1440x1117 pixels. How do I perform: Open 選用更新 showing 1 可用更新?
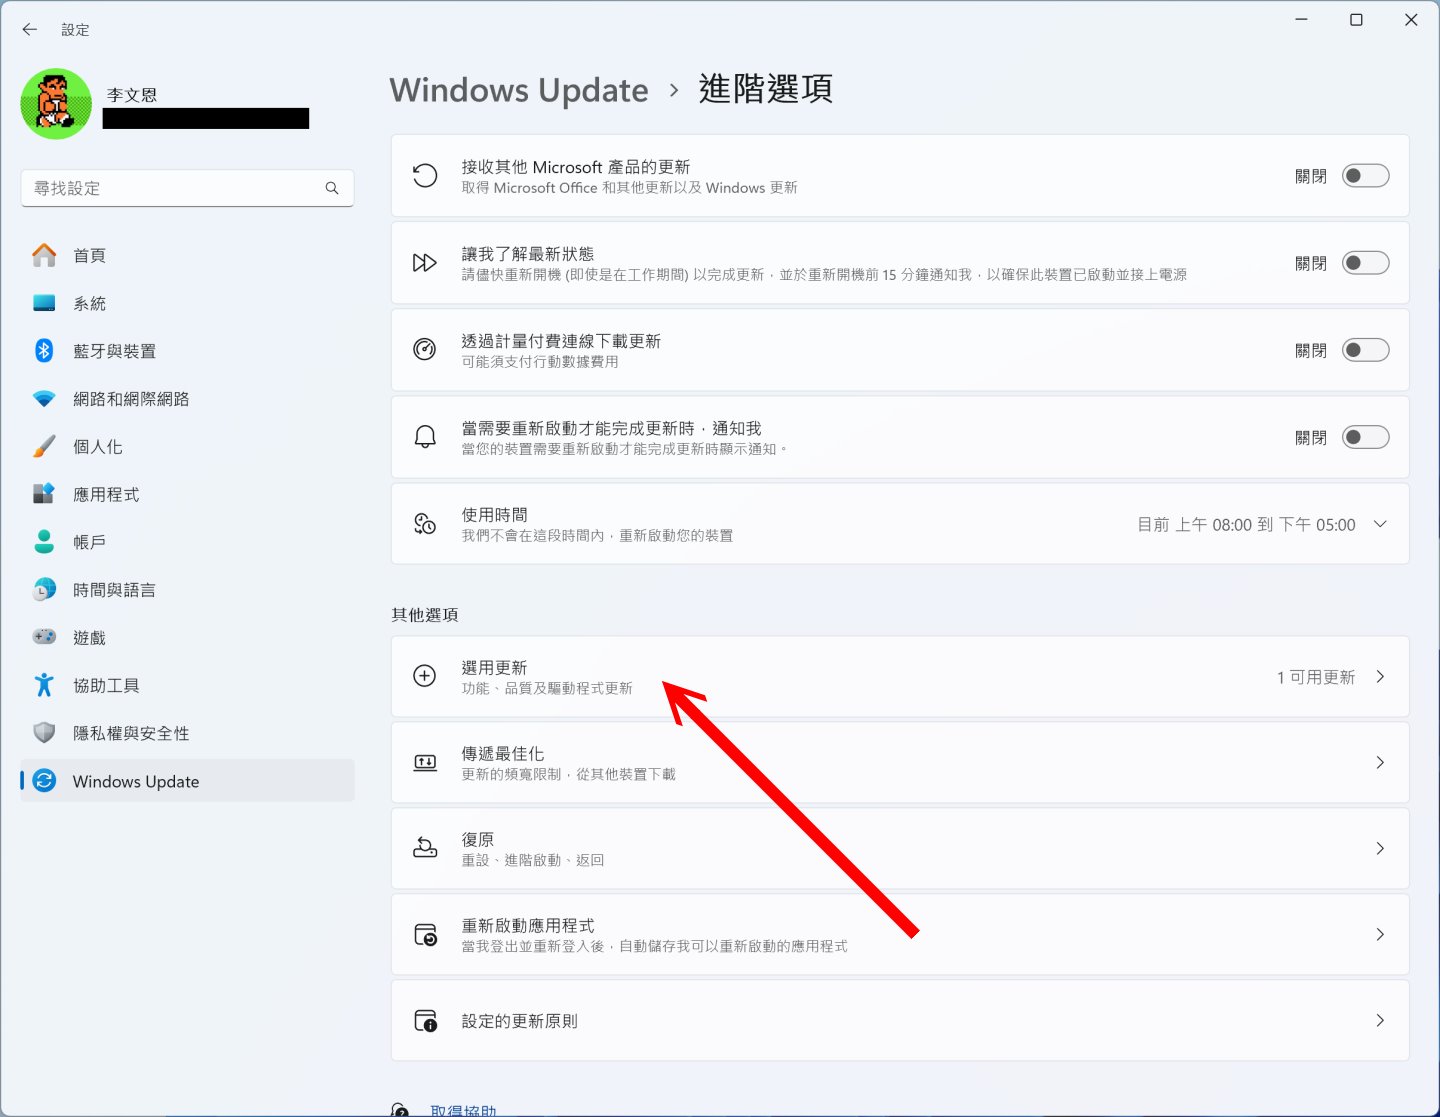pyautogui.click(x=900, y=676)
